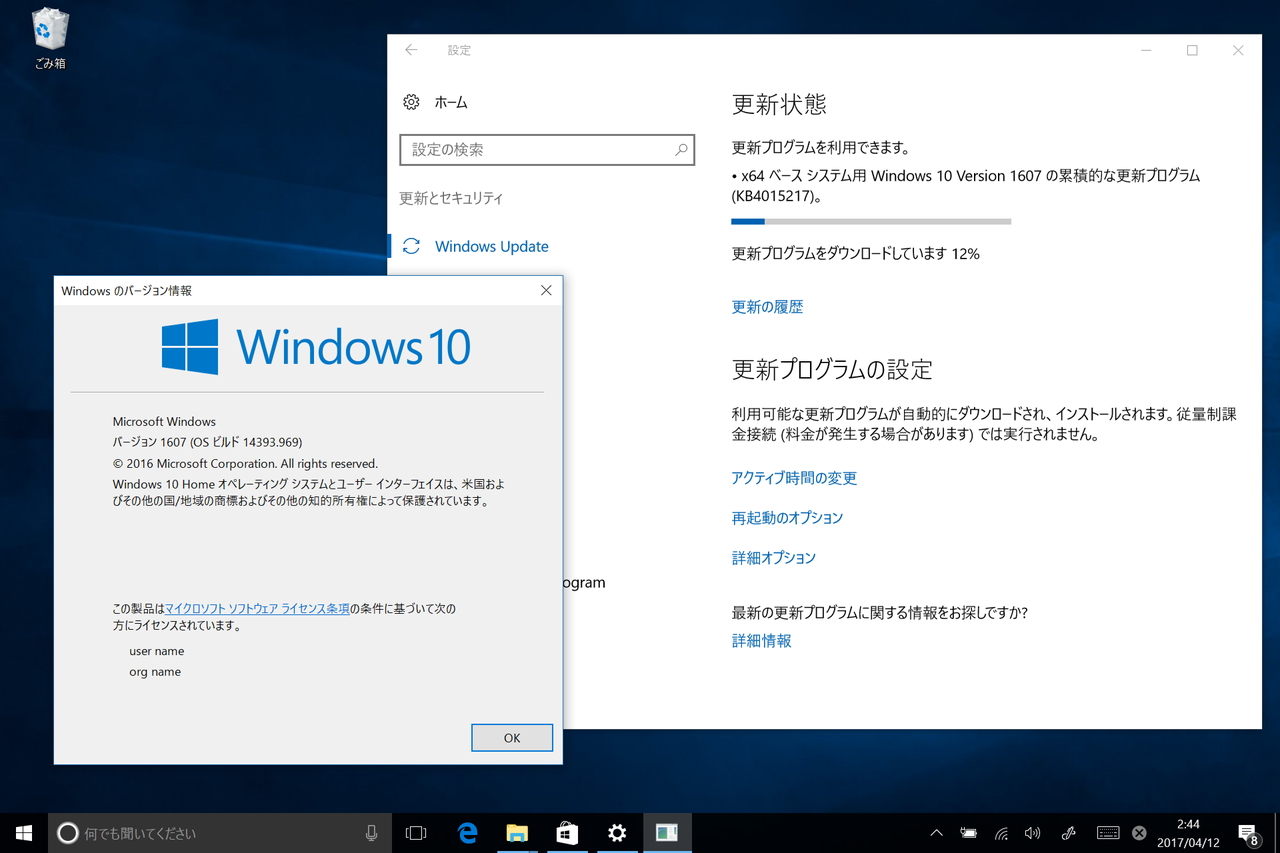
Task: Open Task View from the taskbar
Action: 416,832
